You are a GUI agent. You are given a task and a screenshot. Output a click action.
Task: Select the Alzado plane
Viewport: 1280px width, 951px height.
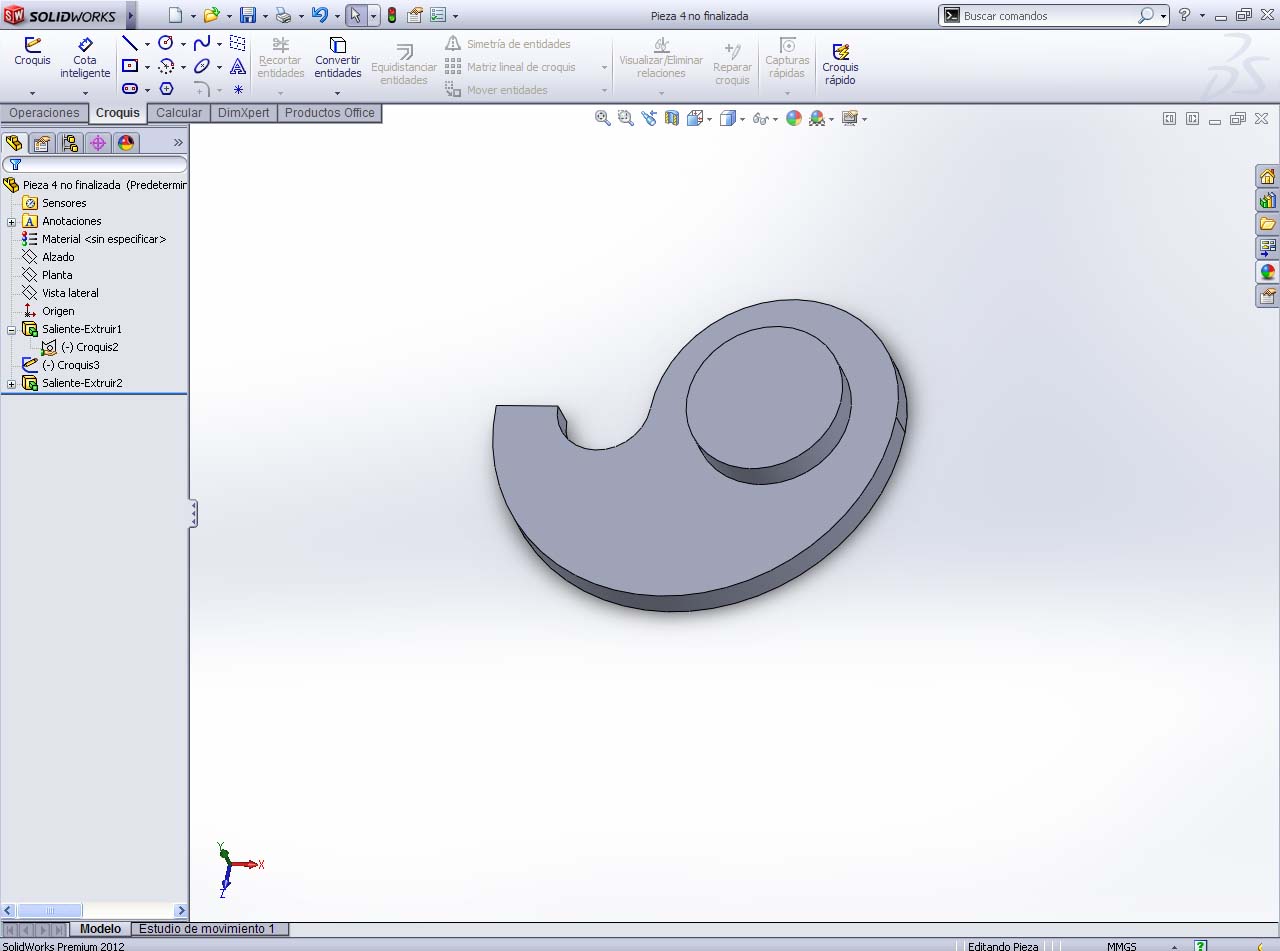(x=58, y=257)
